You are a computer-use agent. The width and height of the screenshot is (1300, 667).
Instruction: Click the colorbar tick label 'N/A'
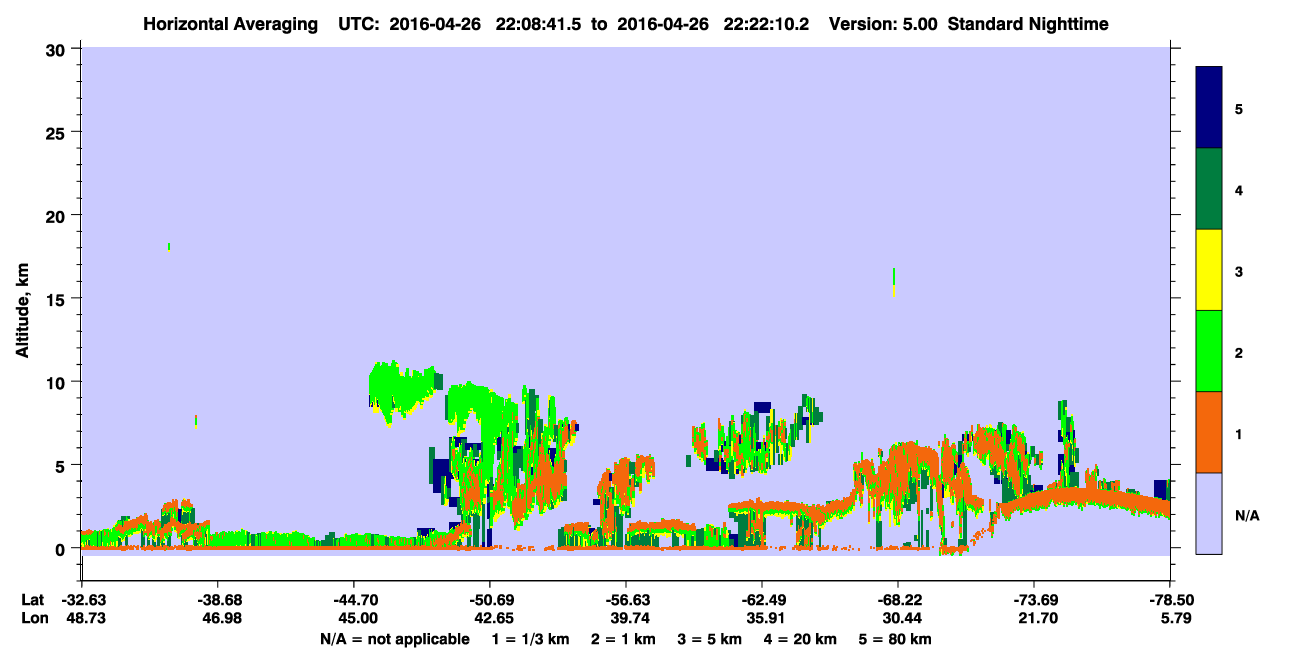[x=1247, y=516]
